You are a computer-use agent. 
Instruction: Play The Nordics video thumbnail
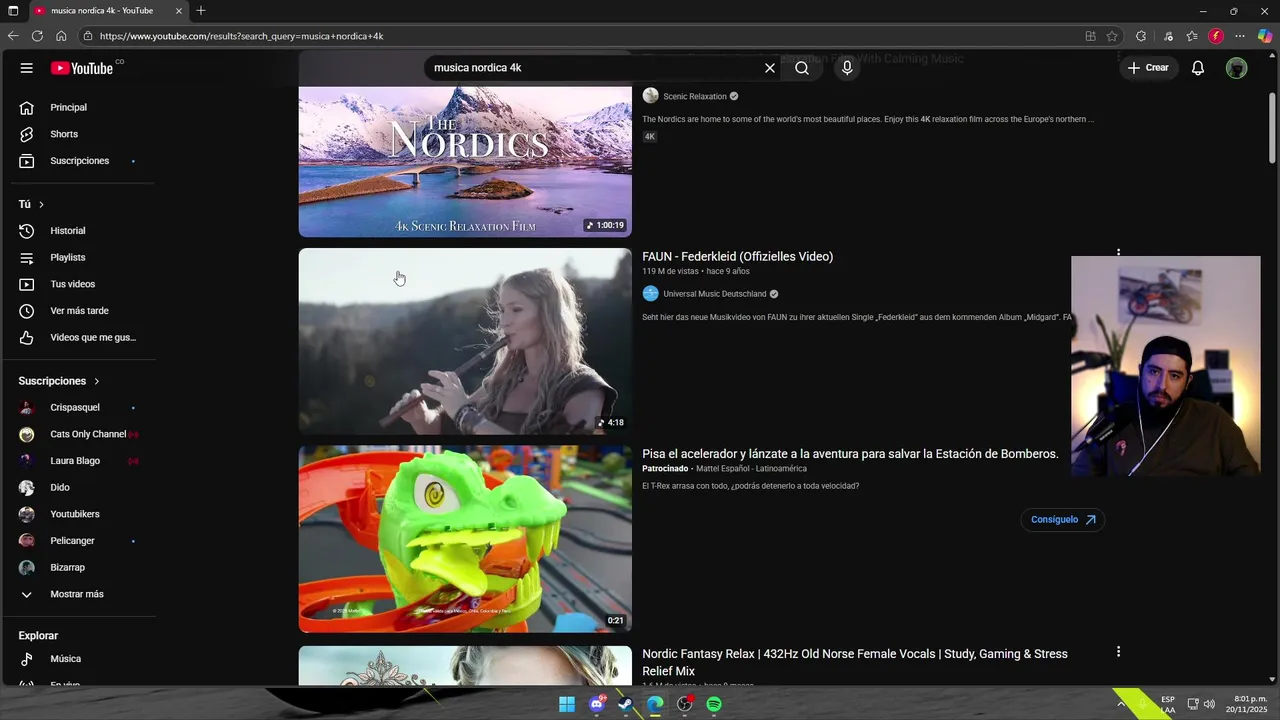tap(465, 162)
